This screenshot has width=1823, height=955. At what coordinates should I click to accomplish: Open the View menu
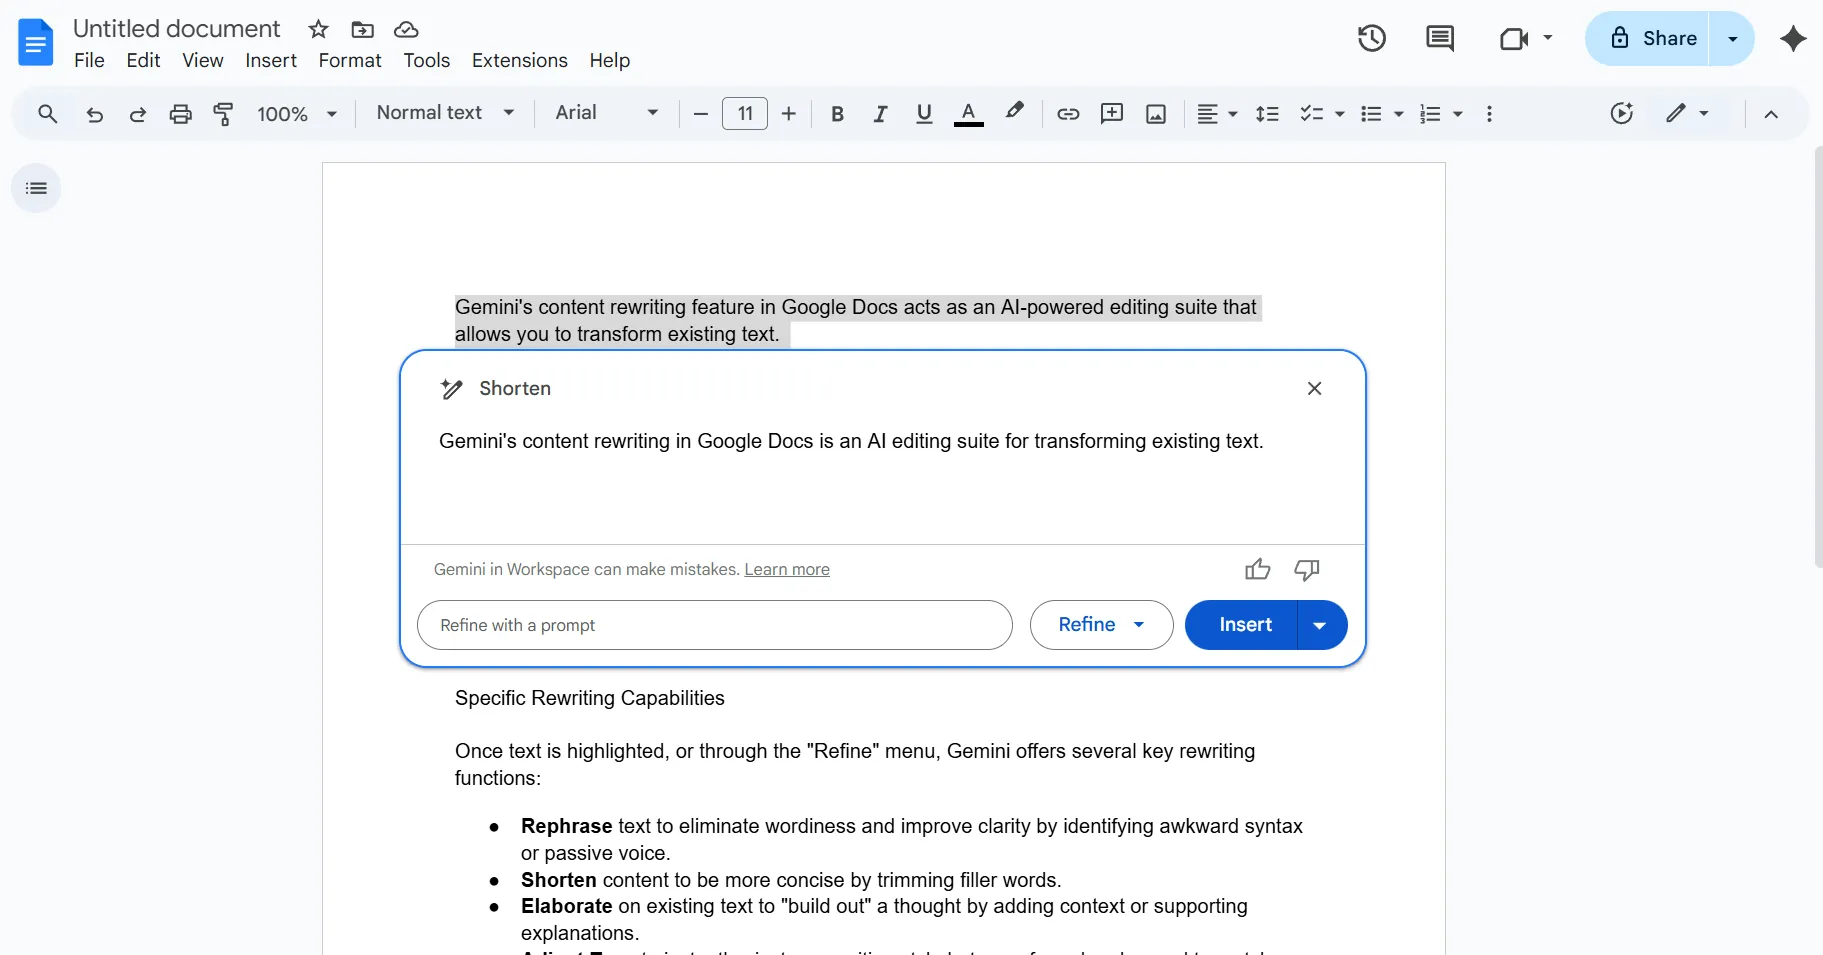click(x=202, y=61)
